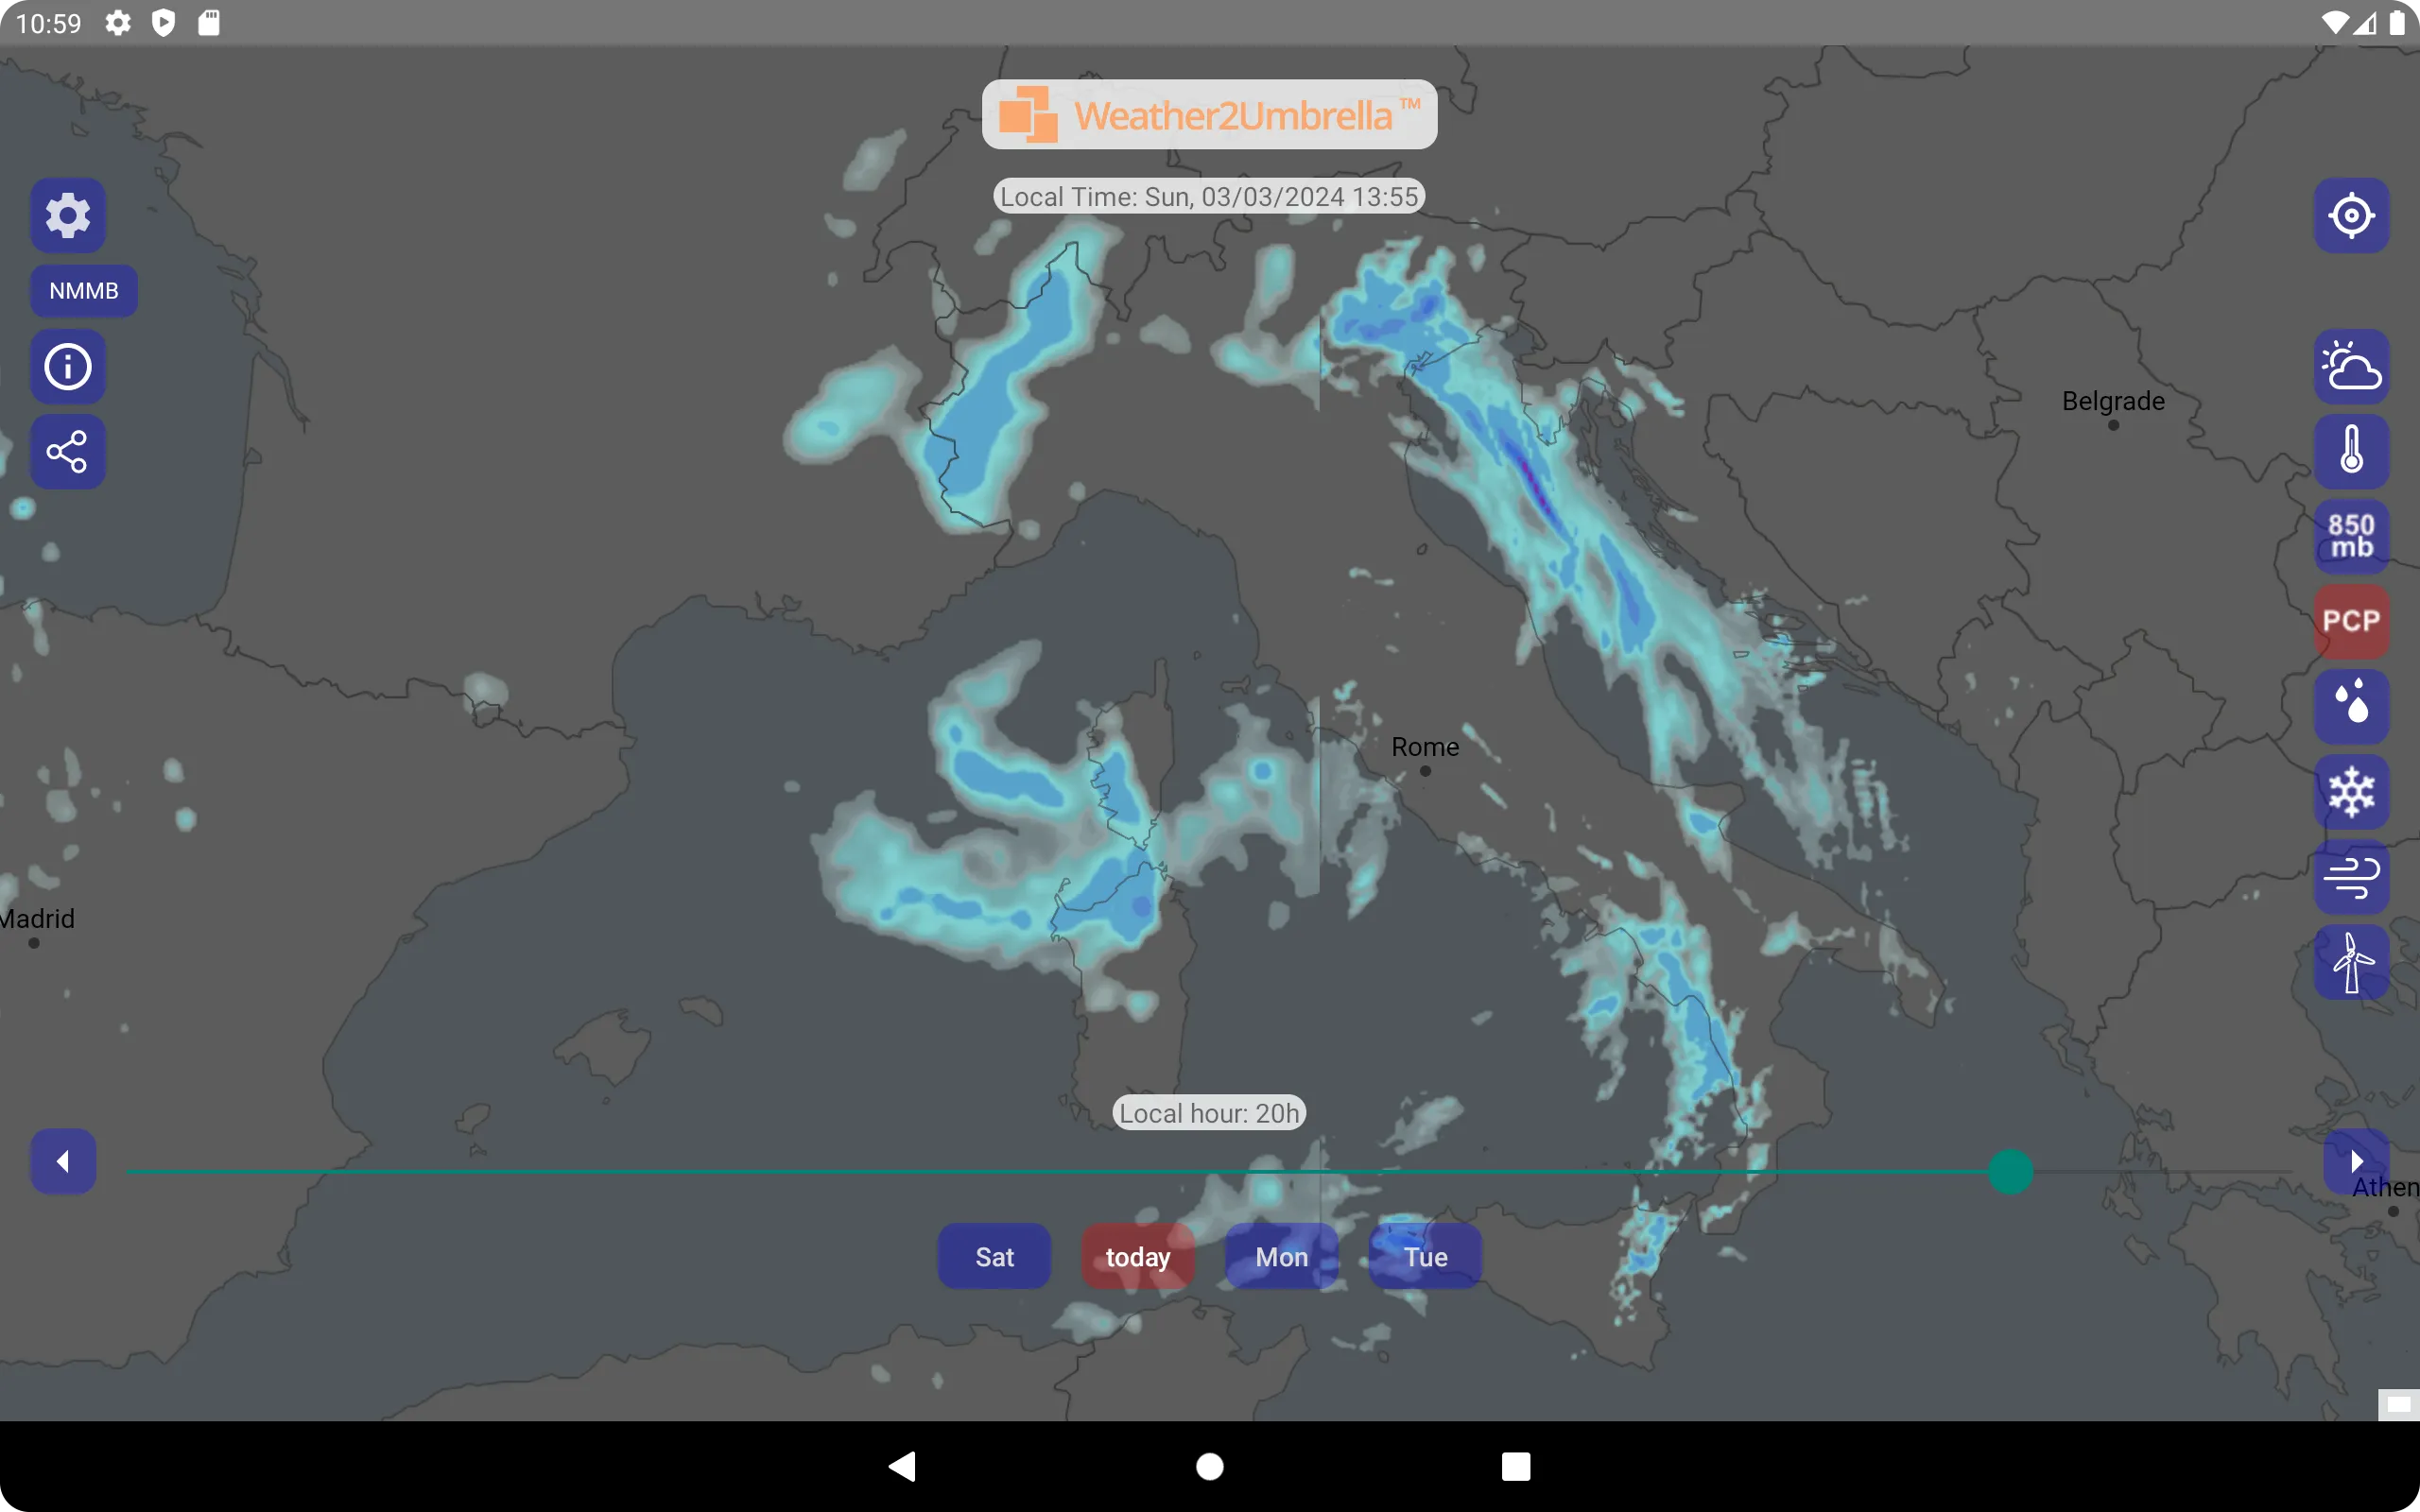Toggle snowflake/snow layer display
This screenshot has height=1512, width=2420.
coord(2350,791)
